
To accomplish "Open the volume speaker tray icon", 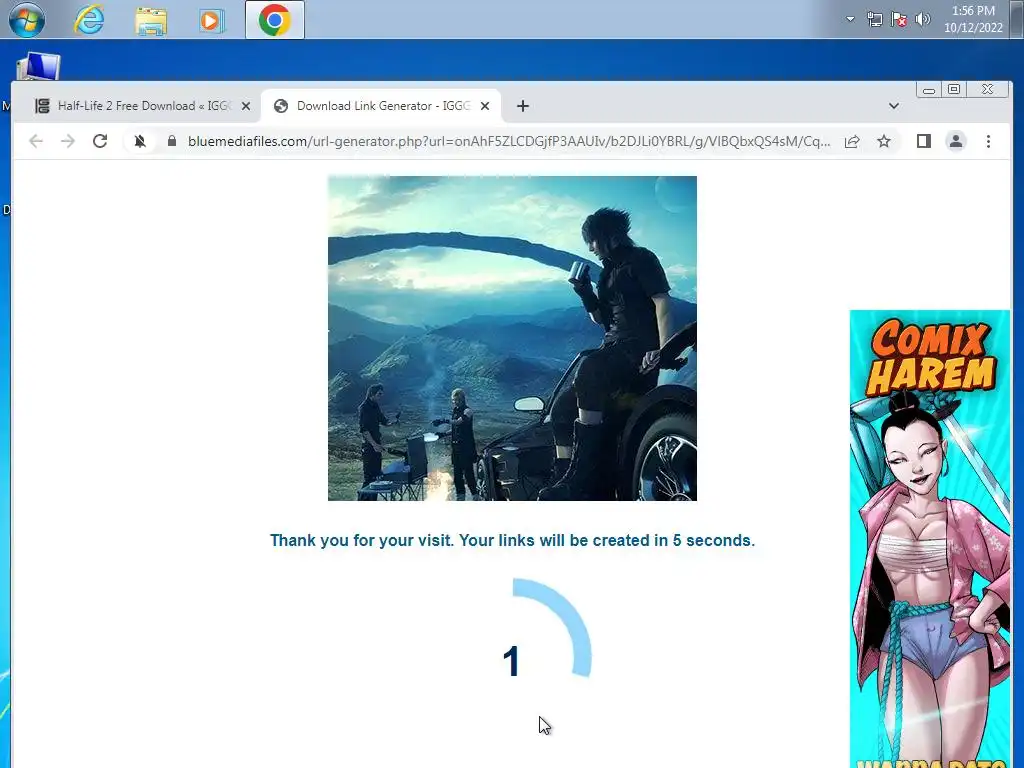I will pyautogui.click(x=922, y=19).
